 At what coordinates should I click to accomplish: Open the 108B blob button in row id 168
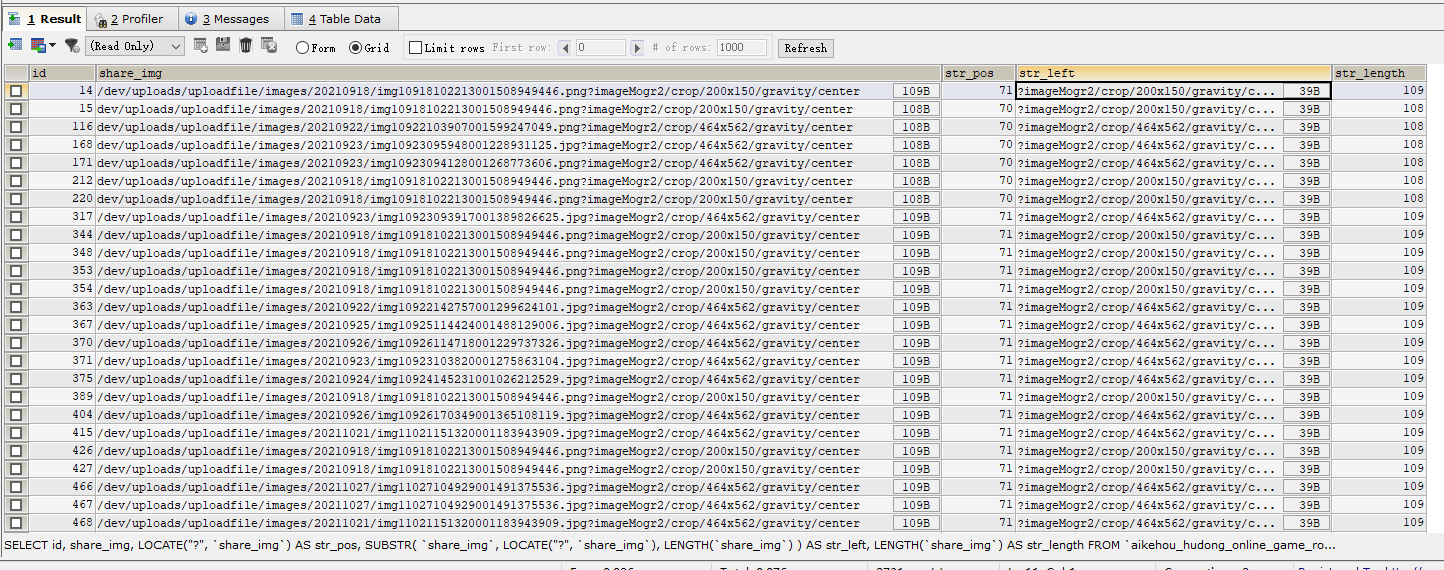point(916,145)
